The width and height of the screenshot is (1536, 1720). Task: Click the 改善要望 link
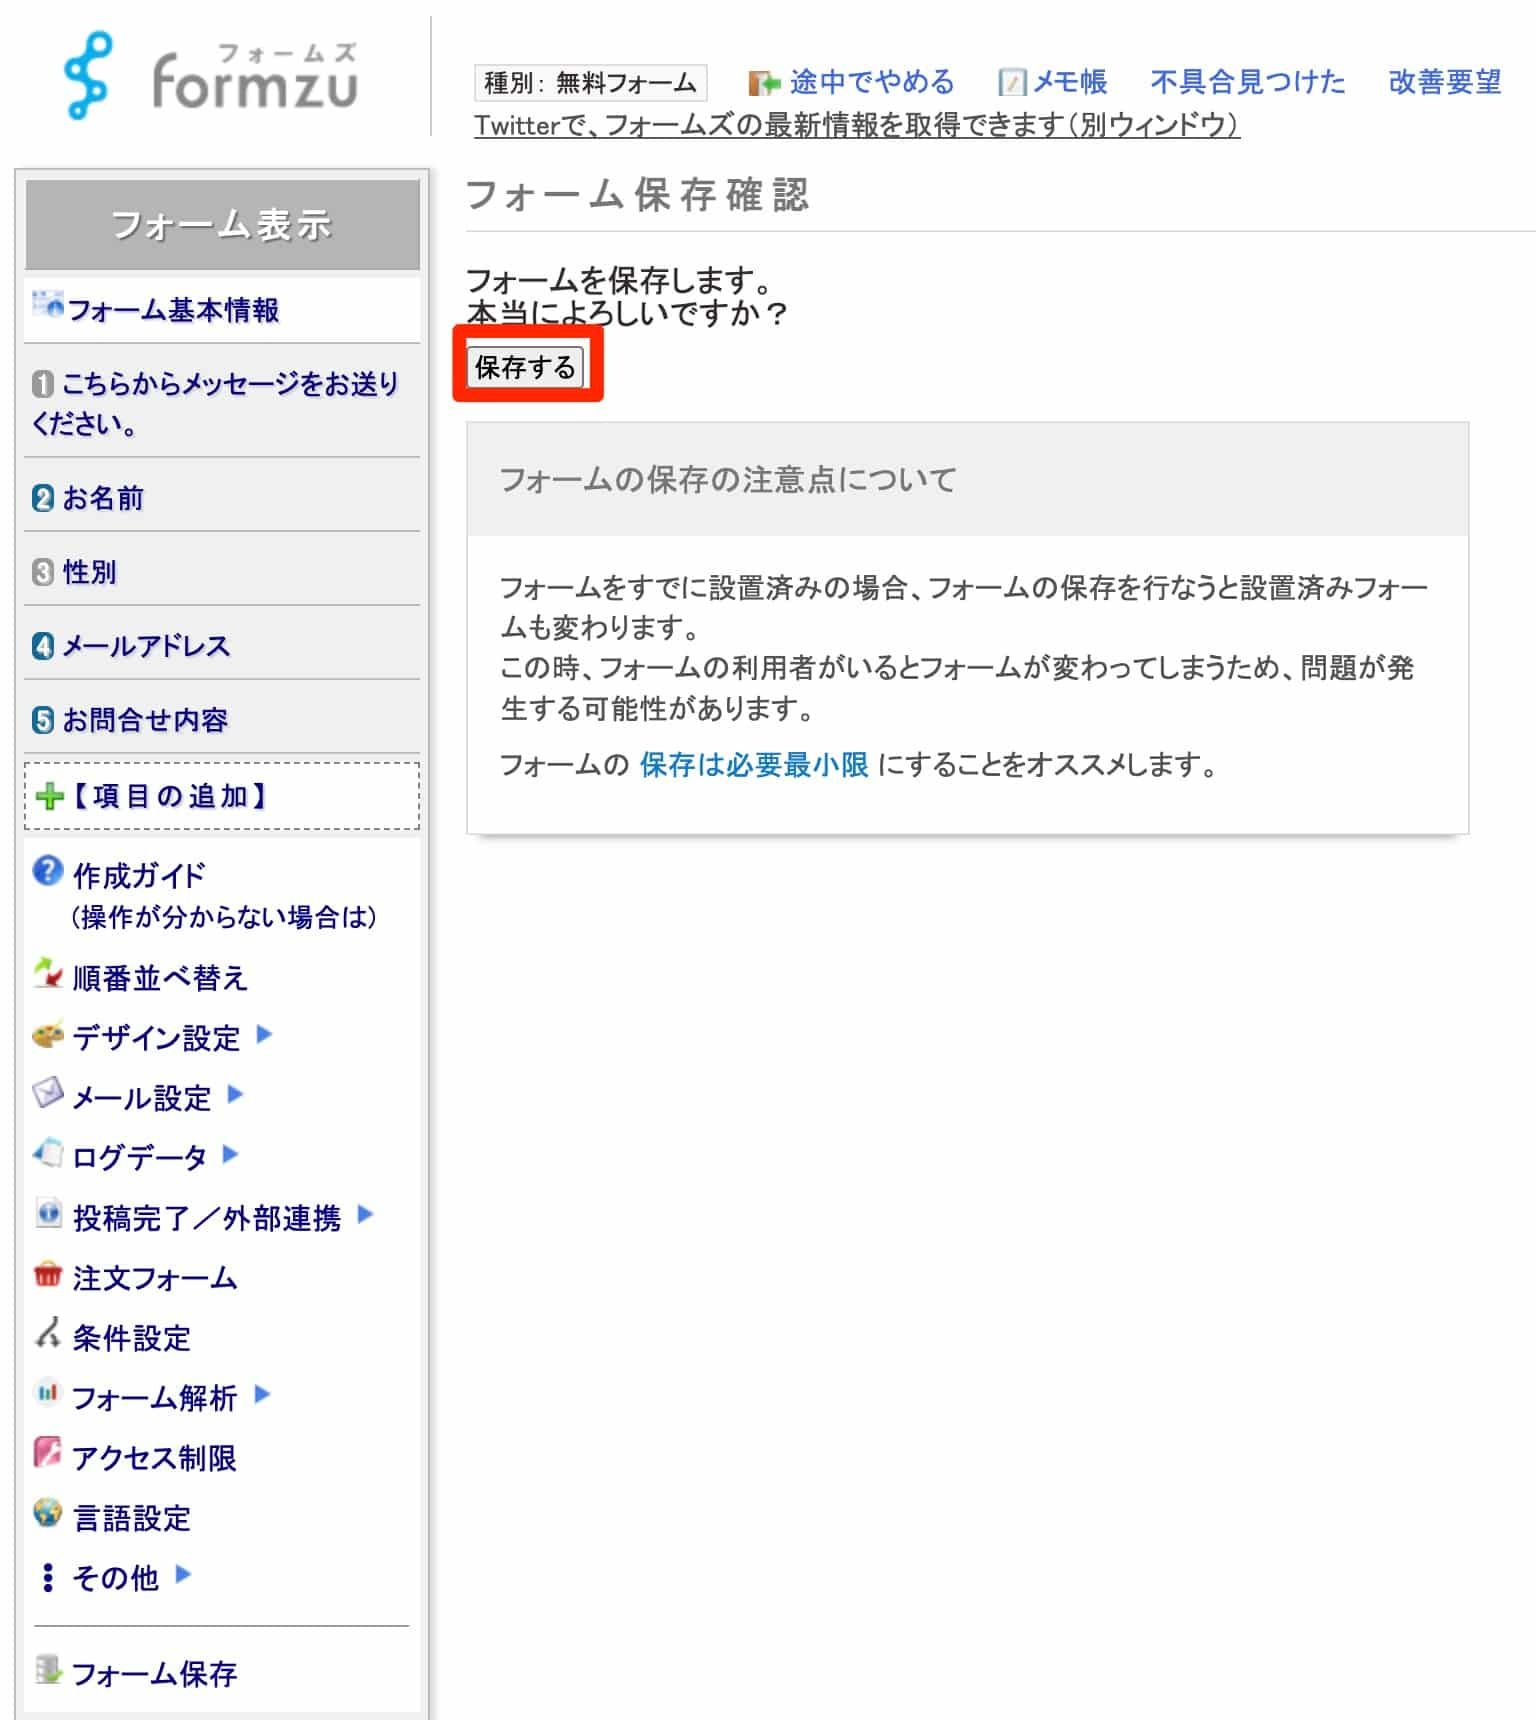(x=1445, y=82)
